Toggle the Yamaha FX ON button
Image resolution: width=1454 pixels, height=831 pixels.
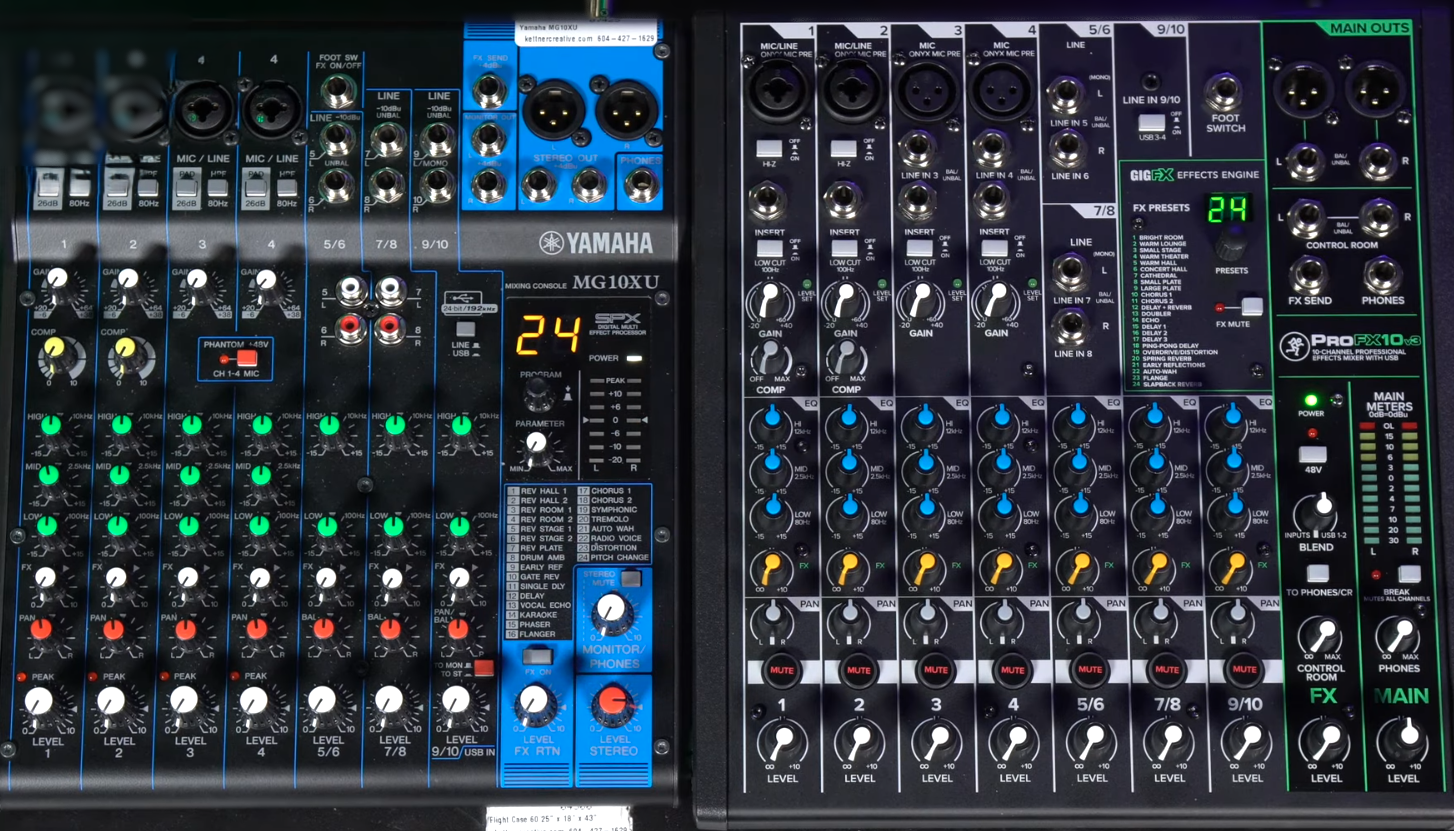pos(537,656)
